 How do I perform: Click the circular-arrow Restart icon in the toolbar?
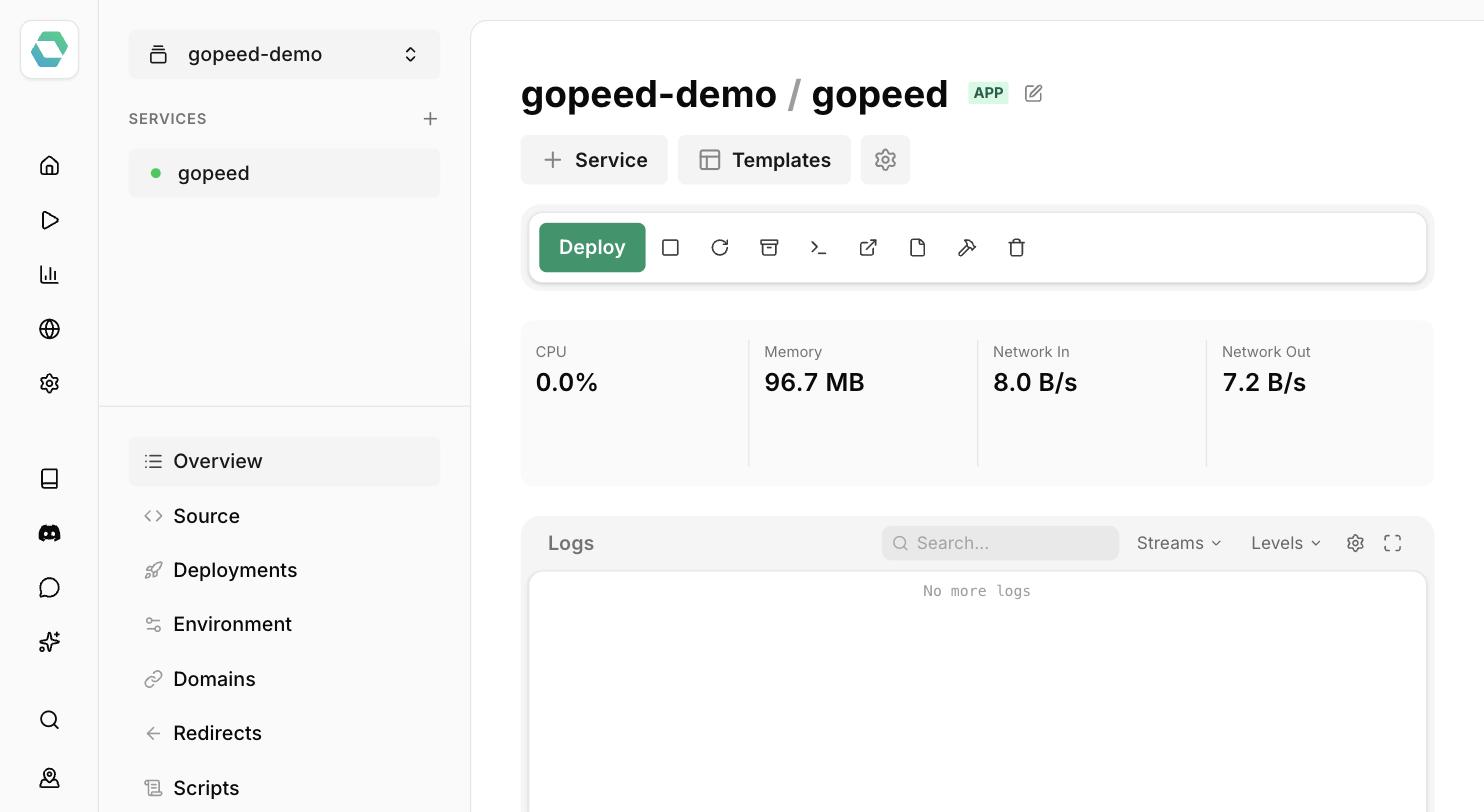coord(720,247)
